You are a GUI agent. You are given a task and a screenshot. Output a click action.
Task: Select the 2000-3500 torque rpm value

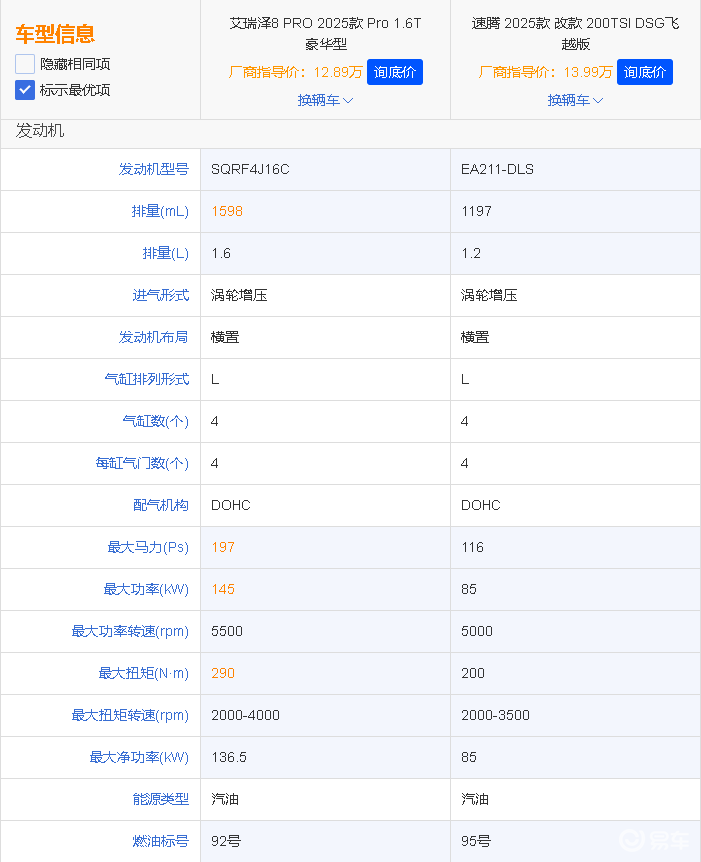(x=495, y=715)
